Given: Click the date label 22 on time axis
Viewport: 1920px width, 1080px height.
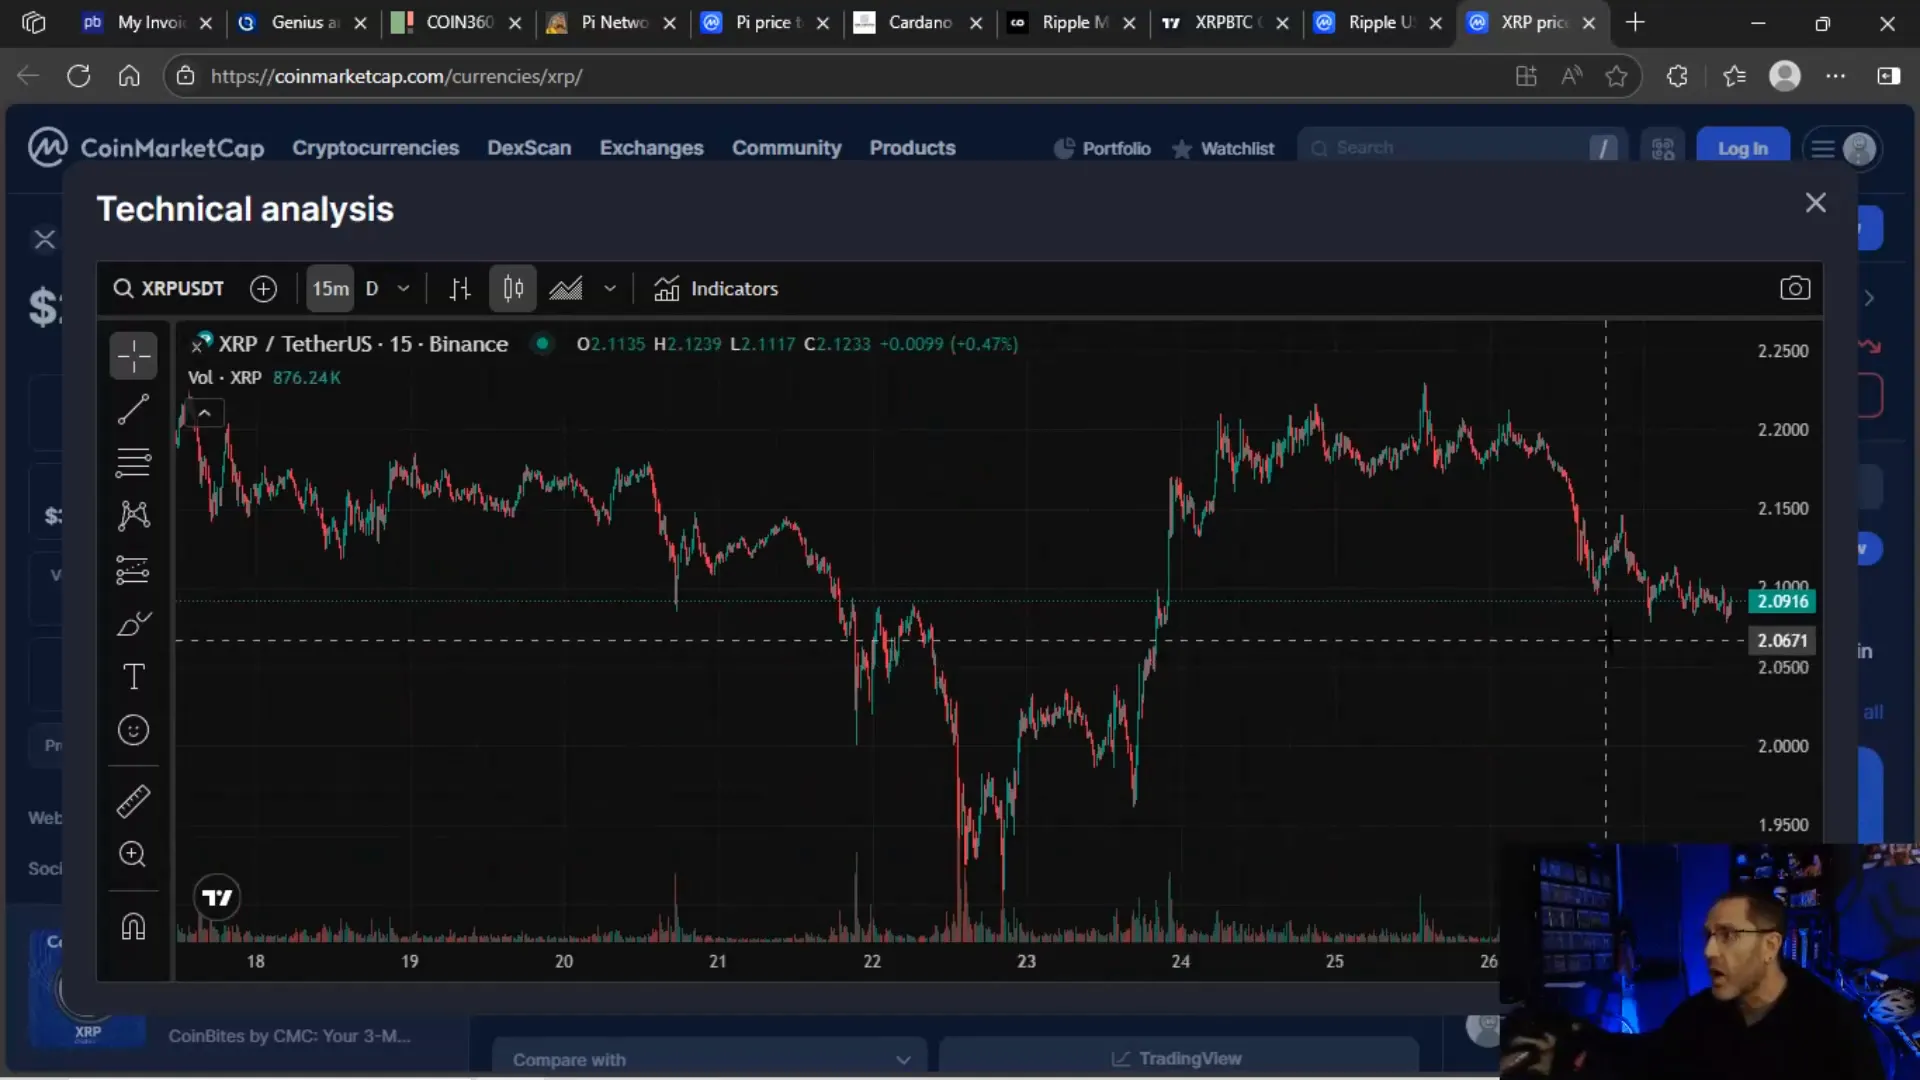Looking at the screenshot, I should [872, 961].
